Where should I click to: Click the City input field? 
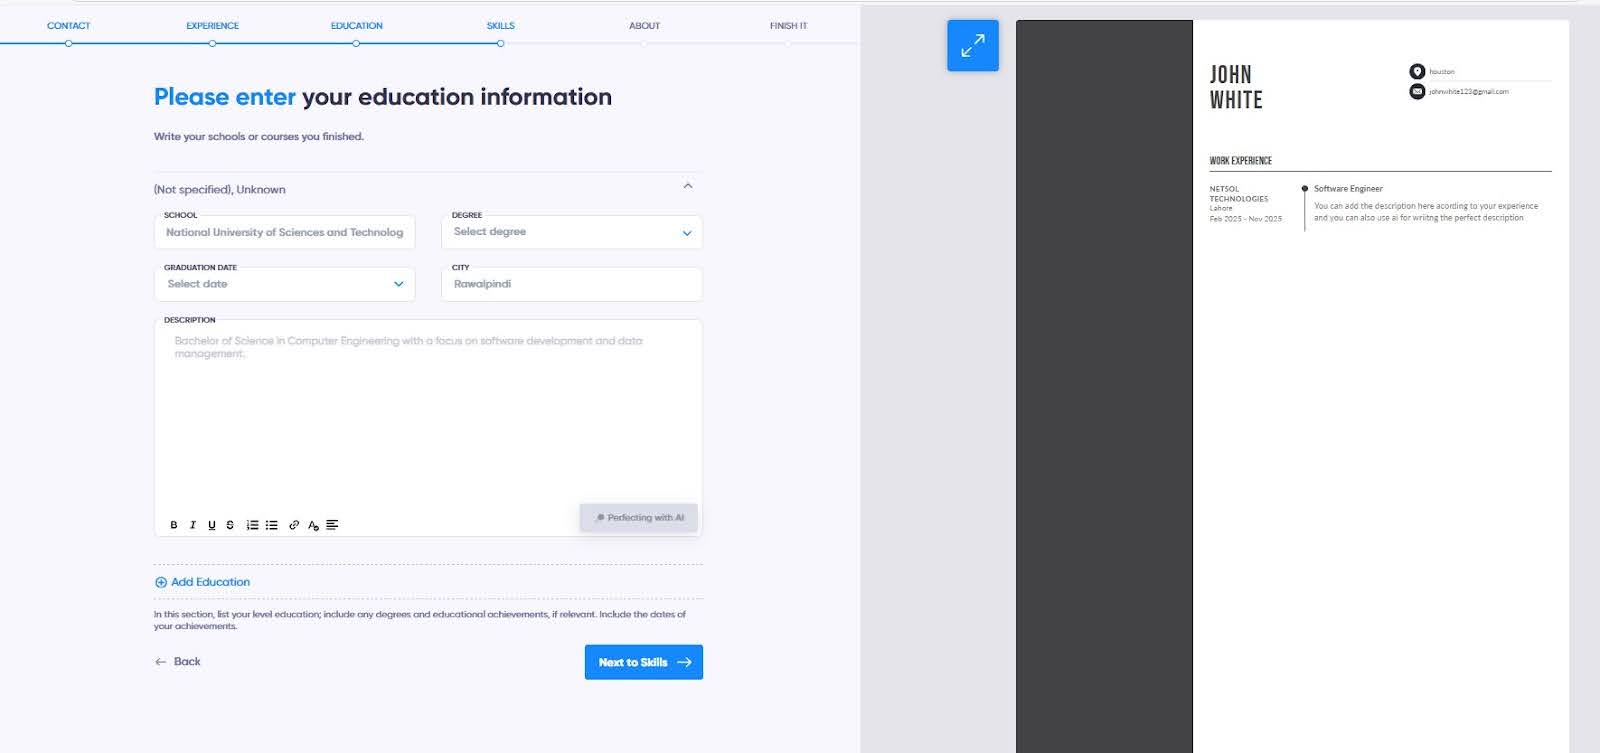point(572,284)
